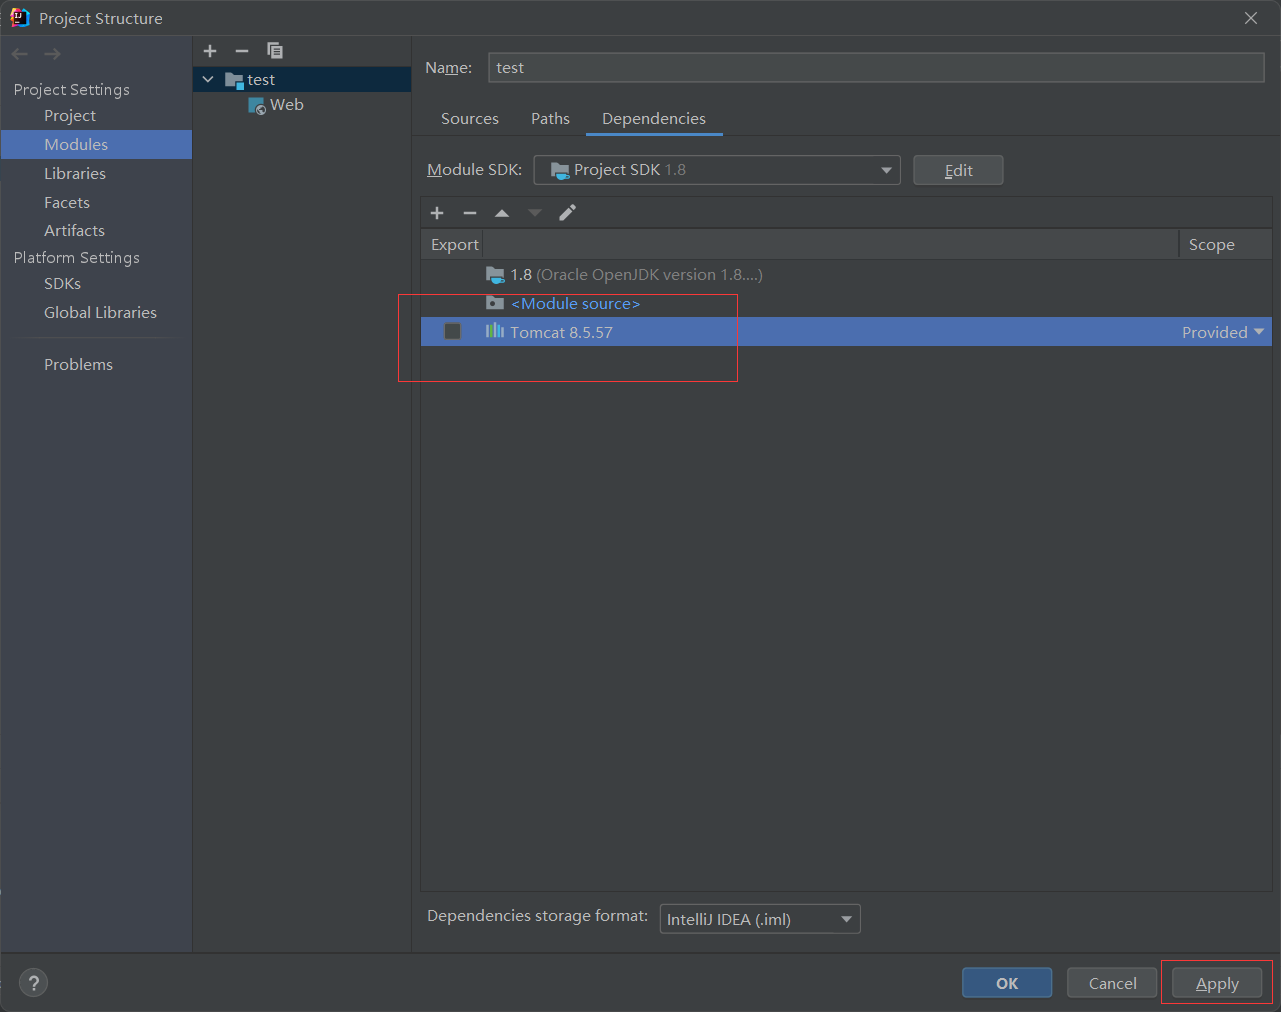Open Project settings
The width and height of the screenshot is (1281, 1012).
coord(70,116)
